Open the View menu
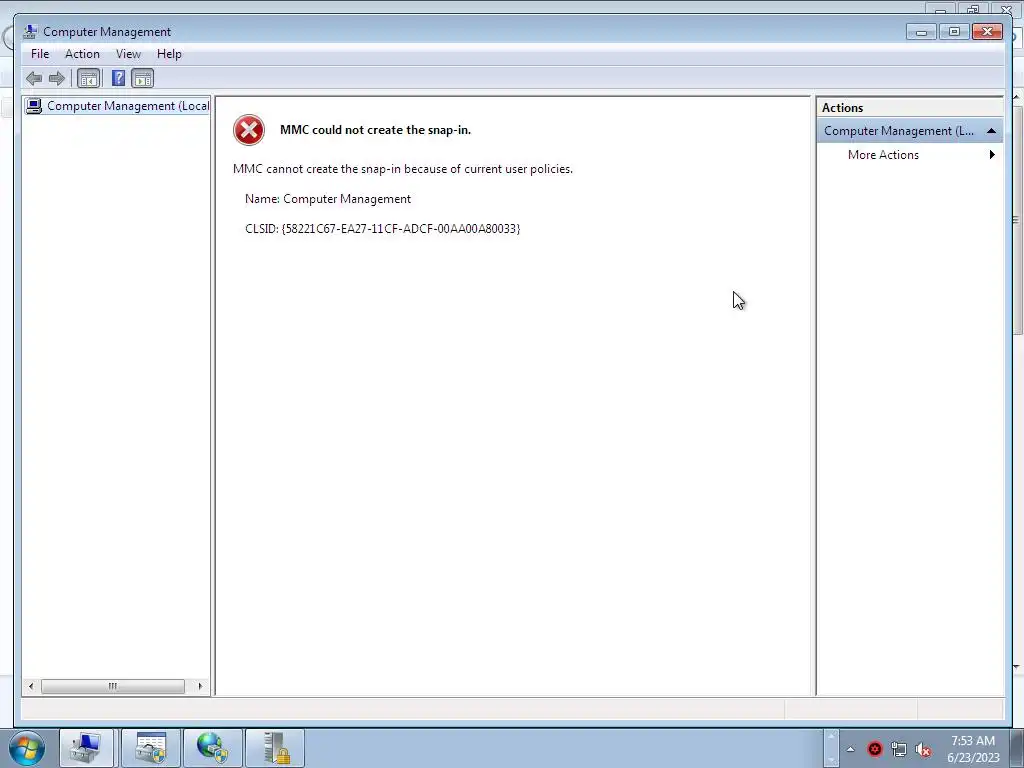 (128, 54)
